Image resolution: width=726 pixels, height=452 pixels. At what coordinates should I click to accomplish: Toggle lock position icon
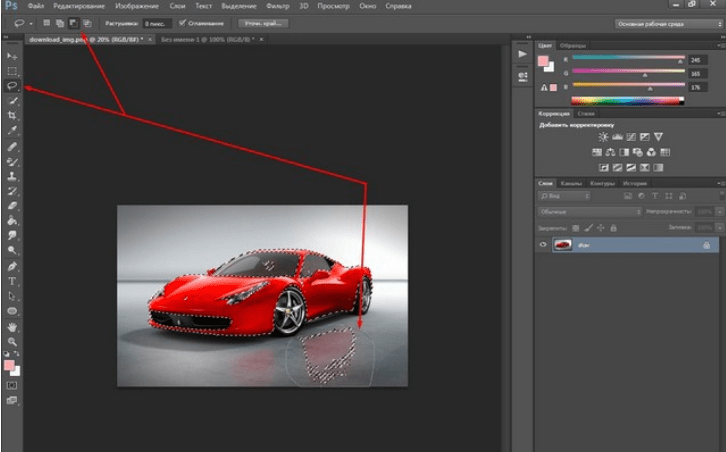601,228
